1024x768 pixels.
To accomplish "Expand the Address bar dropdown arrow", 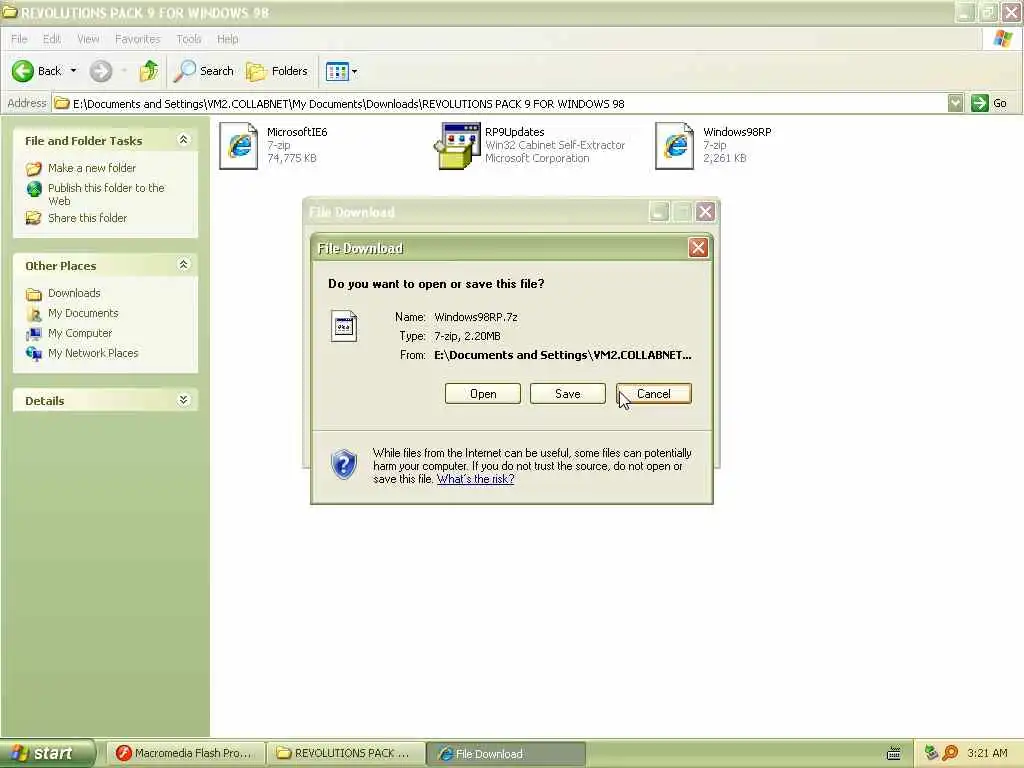I will tap(955, 103).
